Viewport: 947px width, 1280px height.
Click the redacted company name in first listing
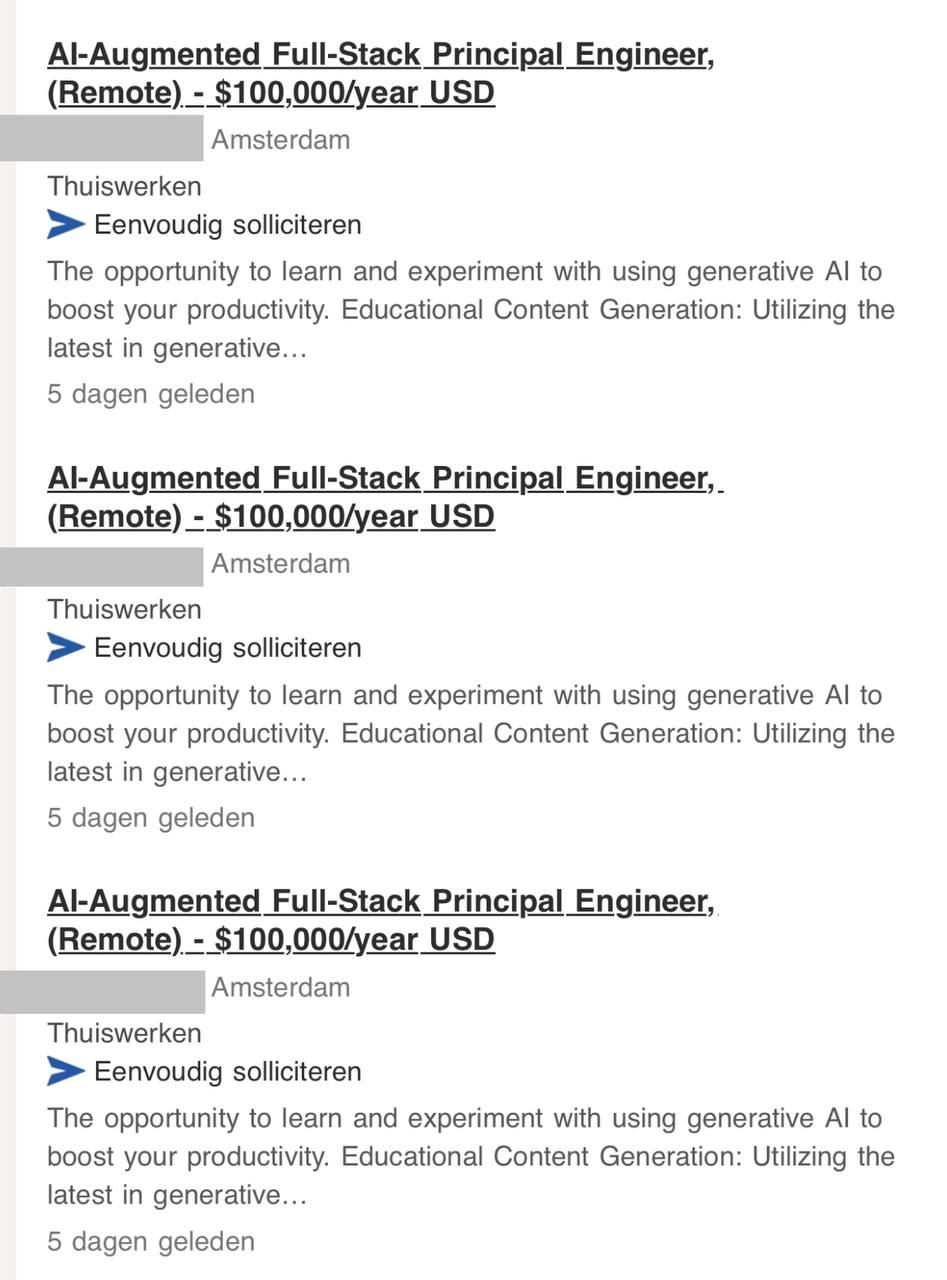101,139
